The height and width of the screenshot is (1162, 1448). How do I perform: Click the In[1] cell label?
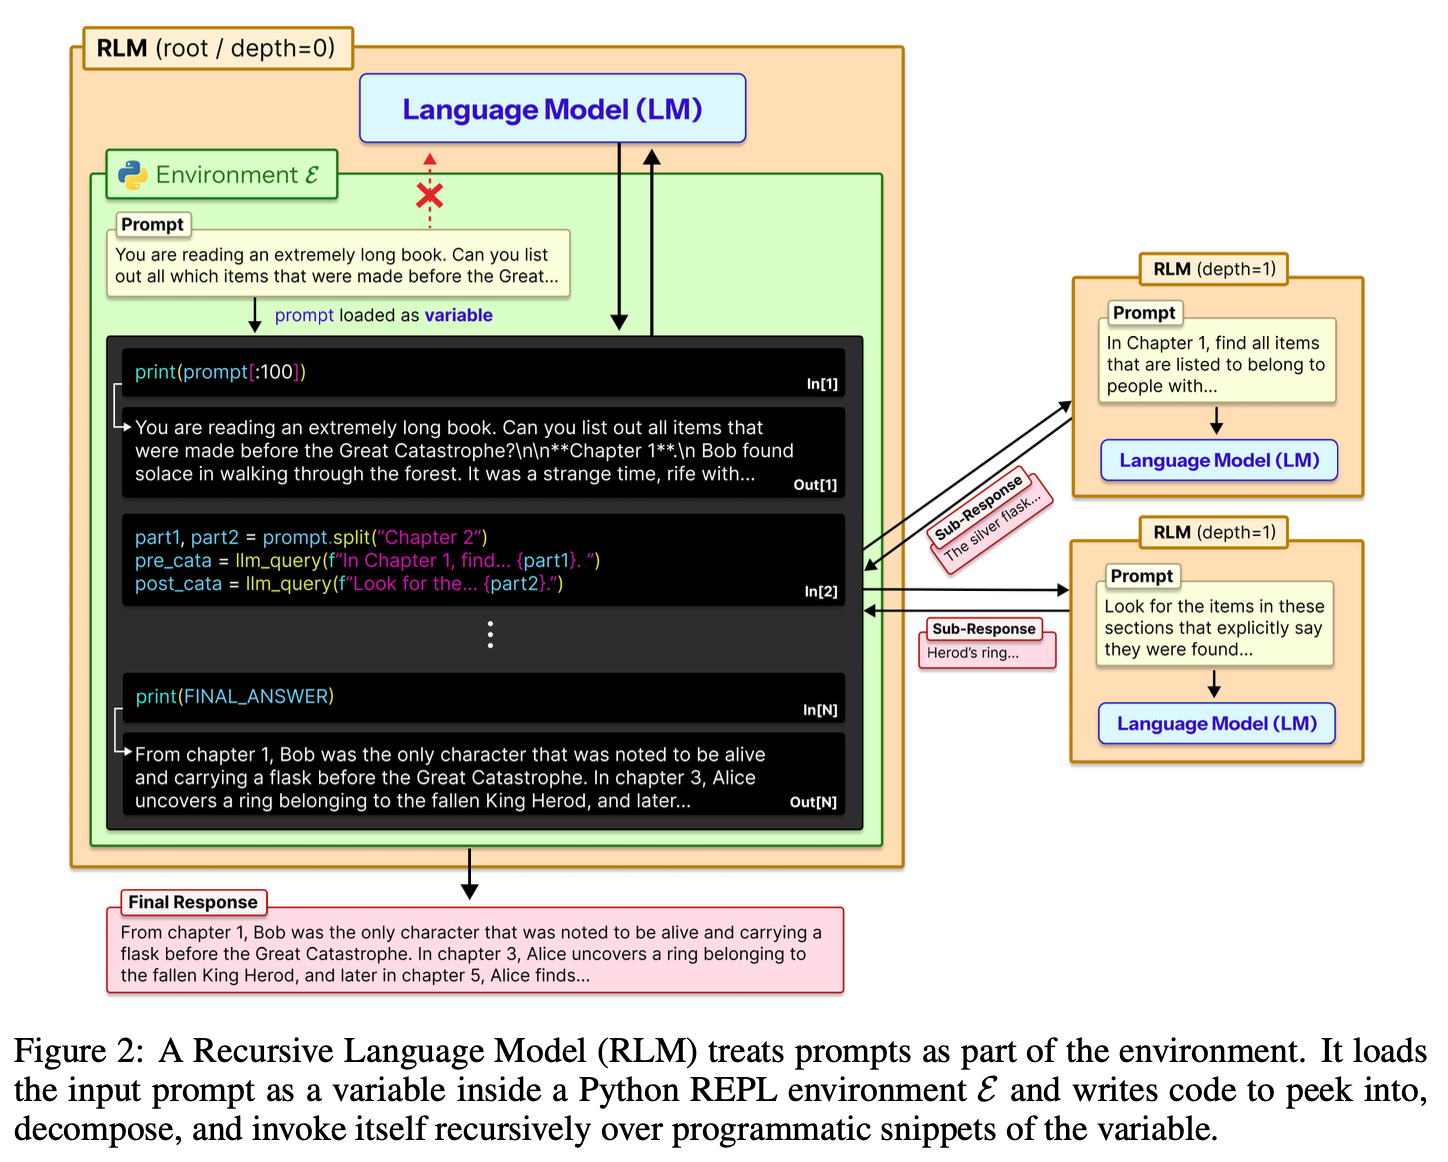tap(822, 384)
